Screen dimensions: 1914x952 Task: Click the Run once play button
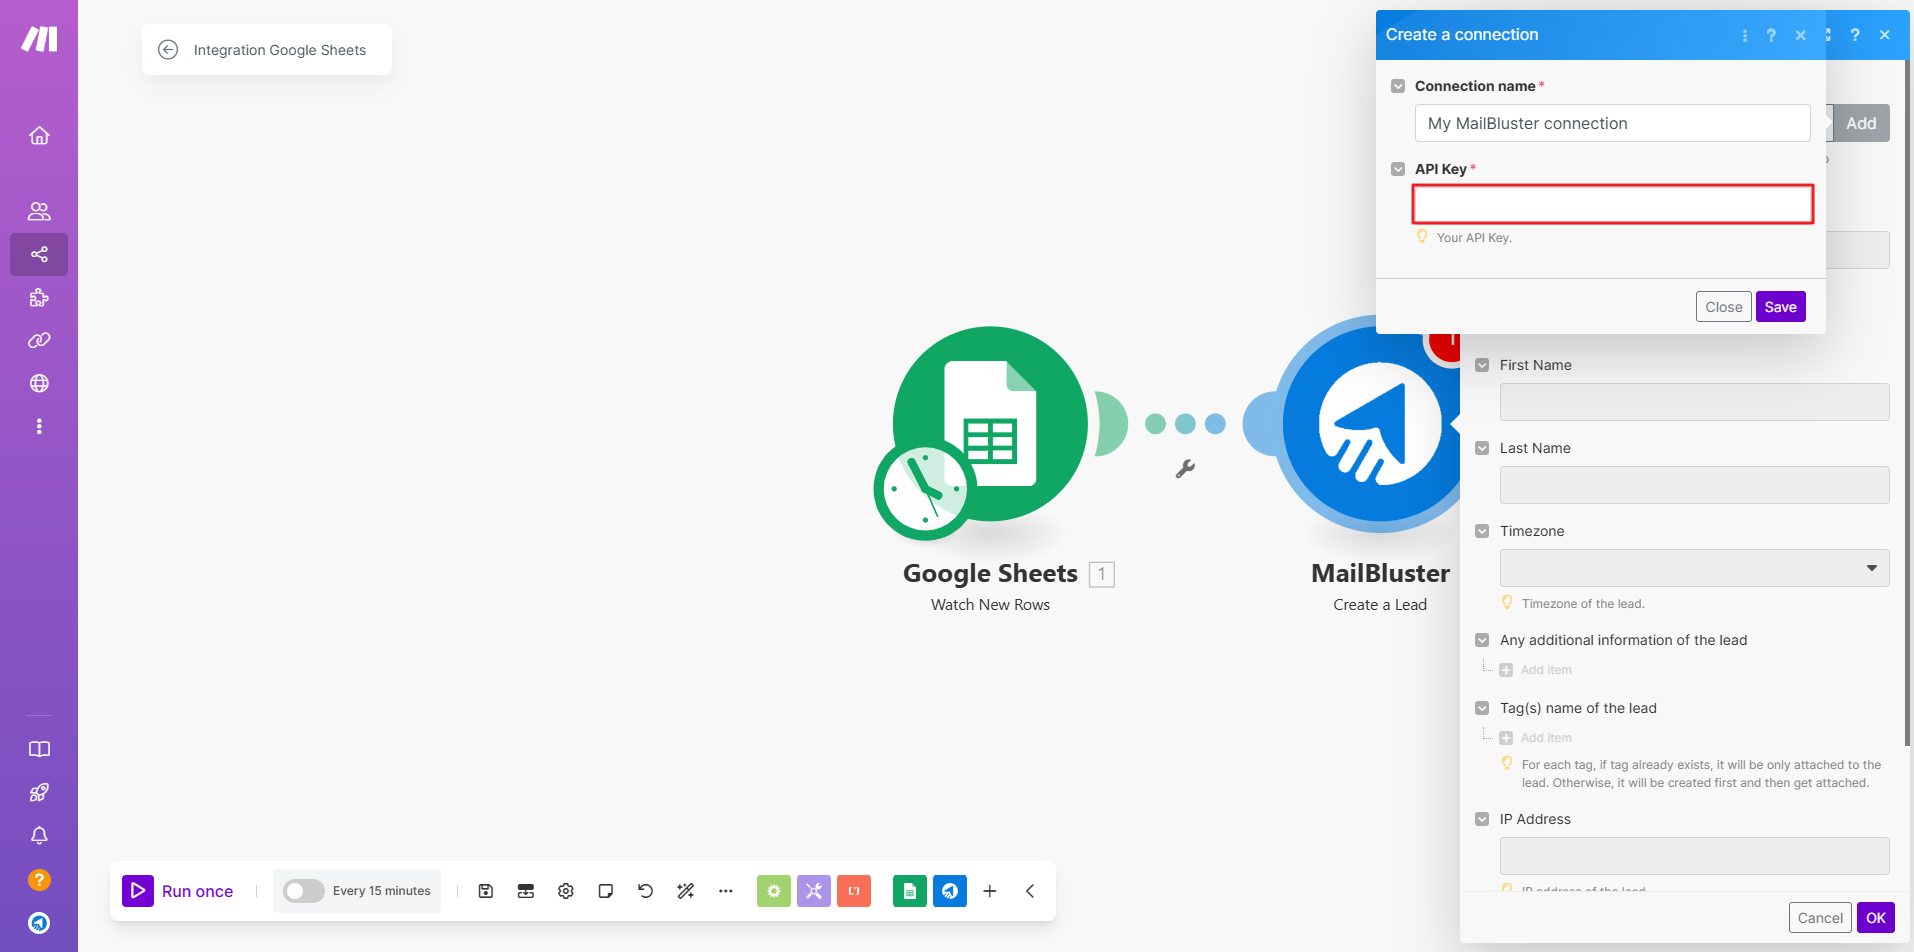[x=138, y=890]
